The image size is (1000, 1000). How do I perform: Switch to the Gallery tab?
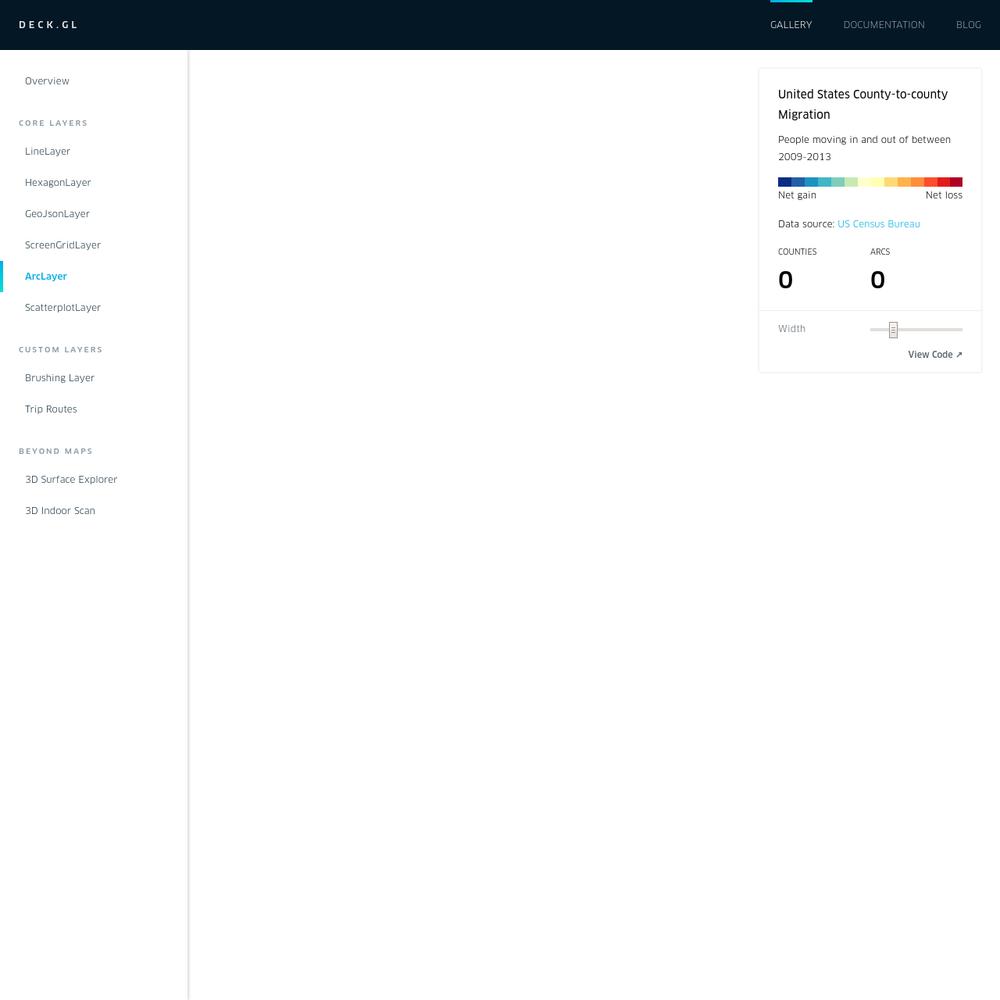coord(791,25)
